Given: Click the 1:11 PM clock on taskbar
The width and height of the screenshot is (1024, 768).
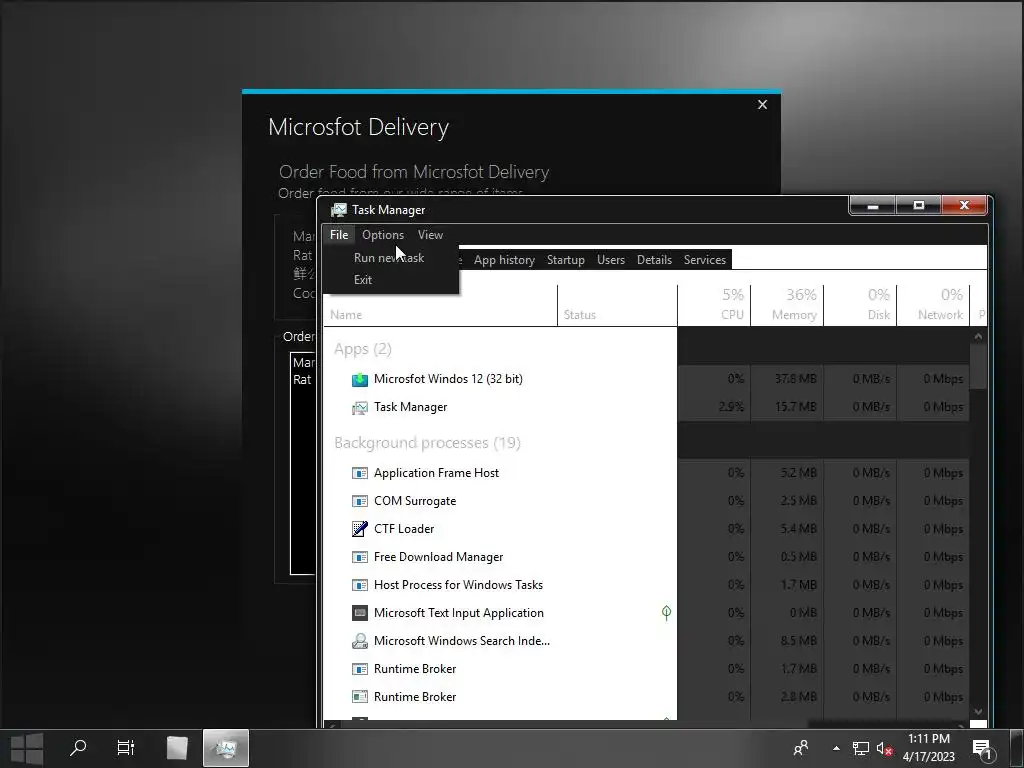Looking at the screenshot, I should 929,739.
